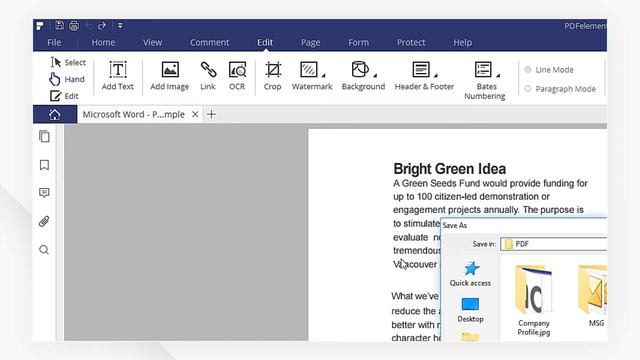This screenshot has width=640, height=360.
Task: Click the Save As dialog title bar
Action: (x=524, y=225)
